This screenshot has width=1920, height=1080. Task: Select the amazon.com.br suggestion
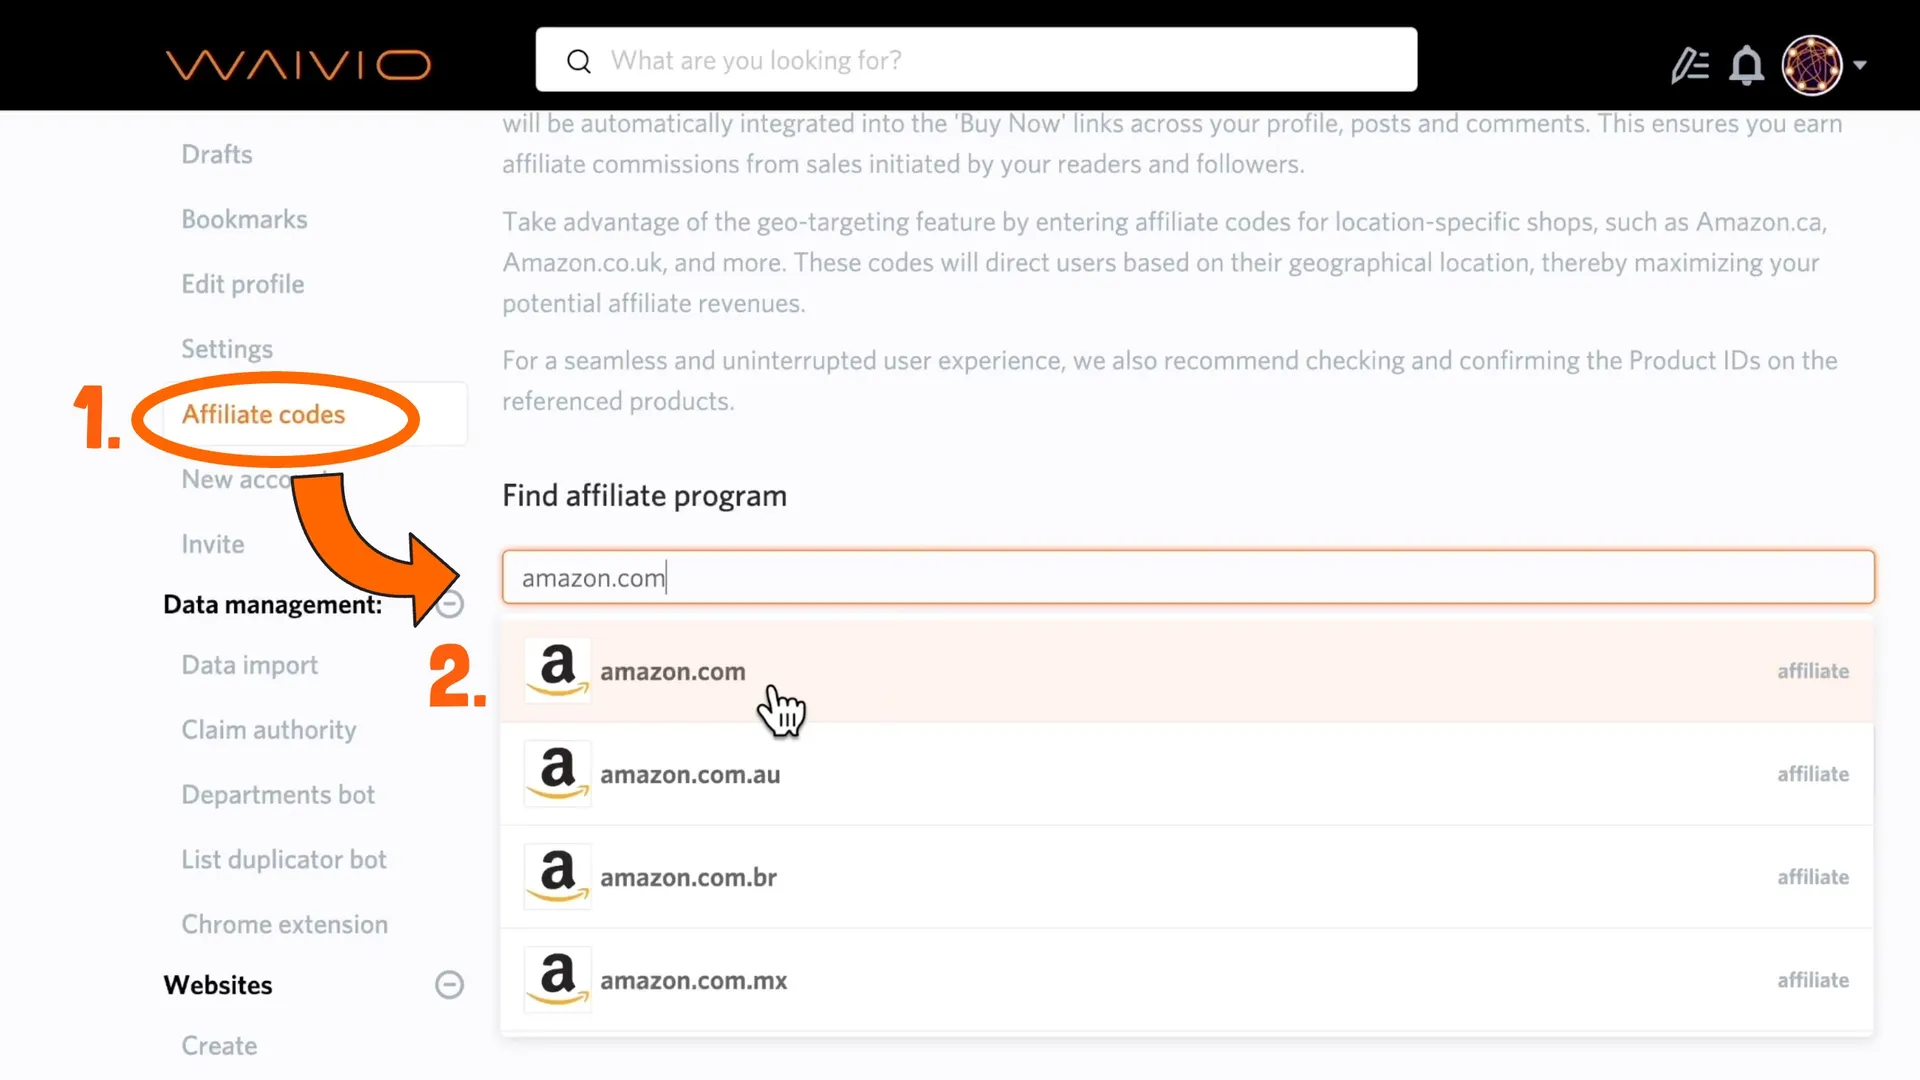[x=1187, y=877]
